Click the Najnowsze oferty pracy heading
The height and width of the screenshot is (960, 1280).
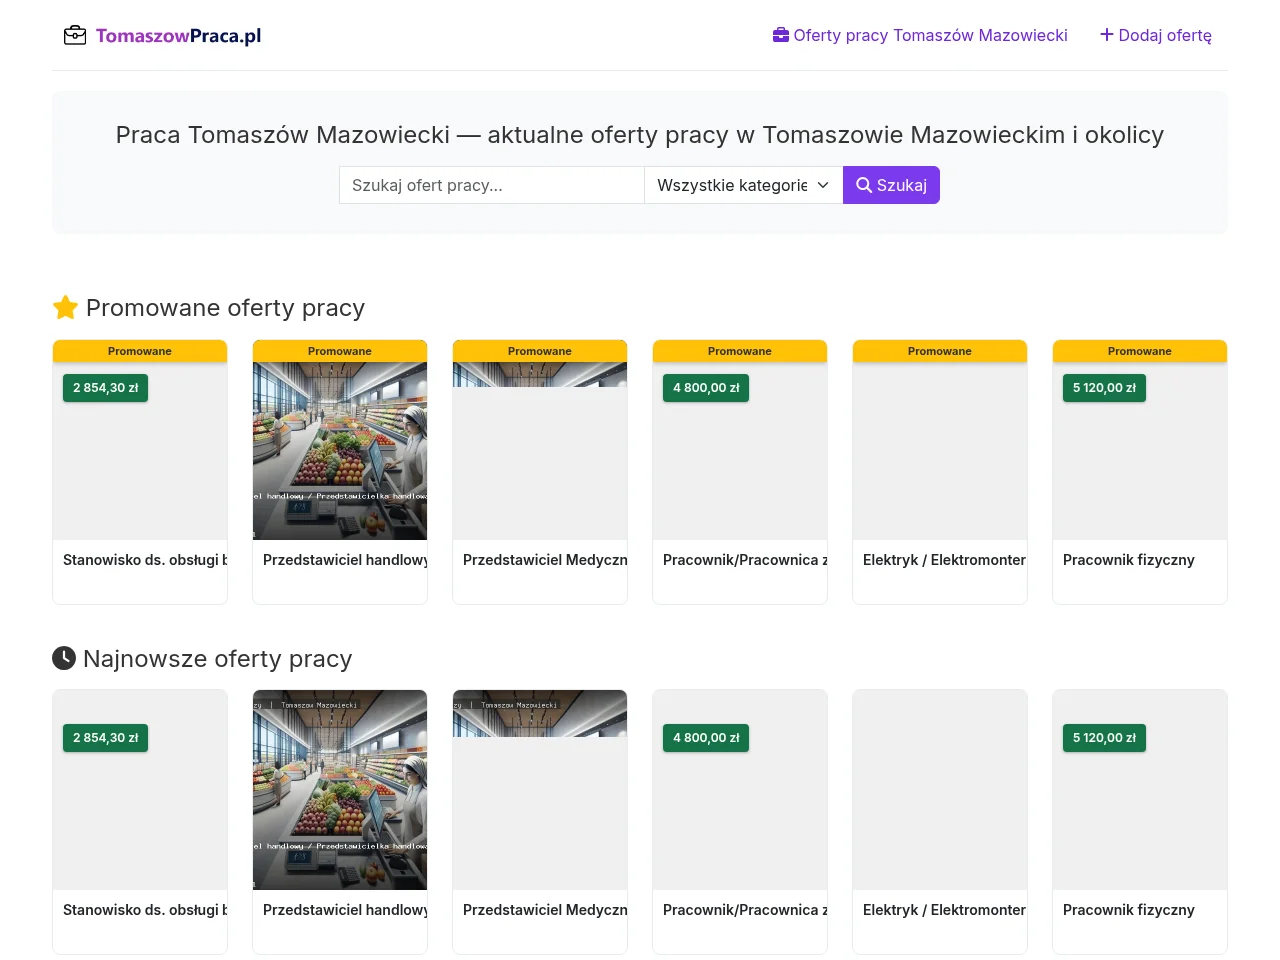coord(218,659)
